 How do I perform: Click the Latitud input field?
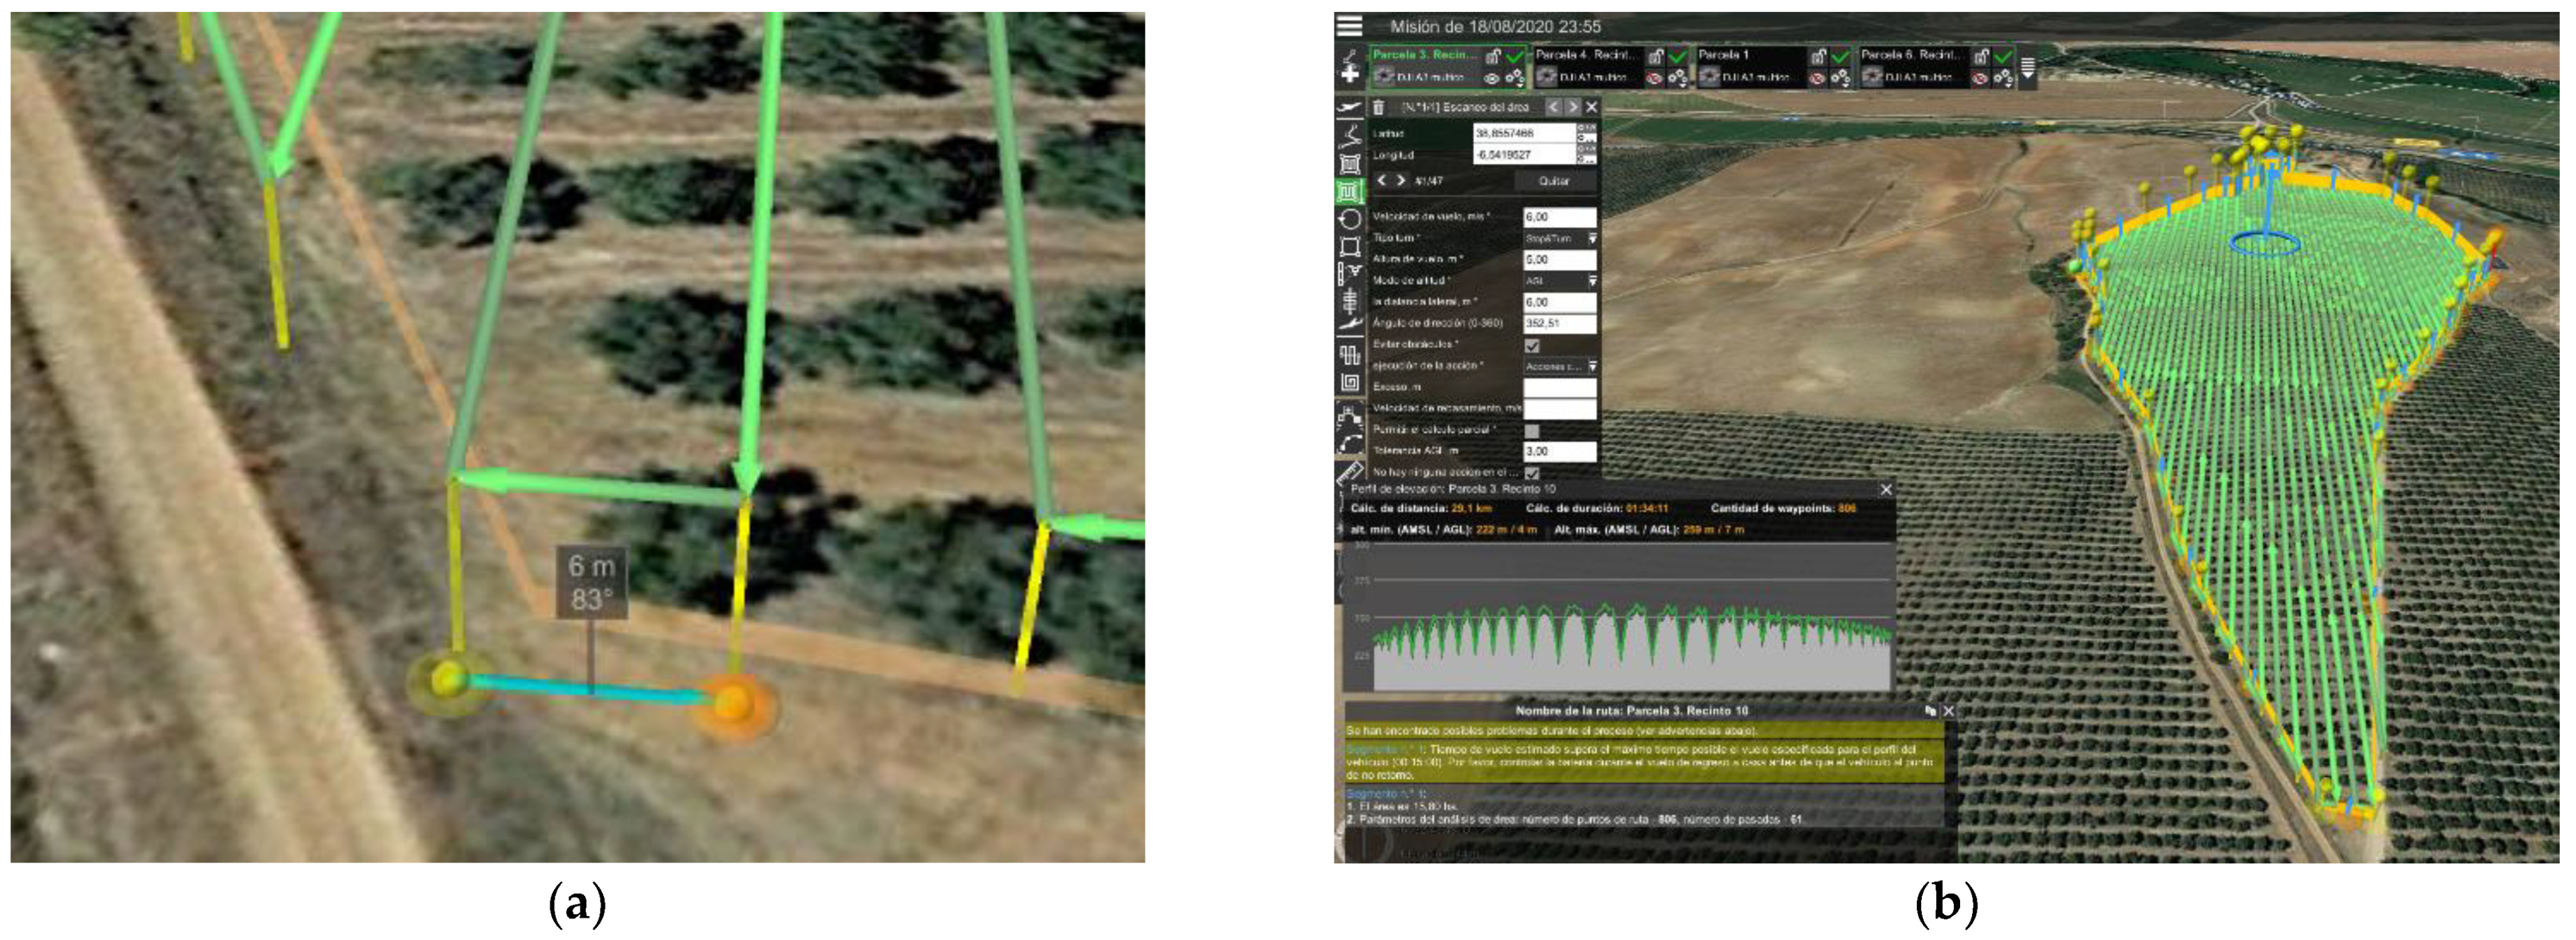1526,133
